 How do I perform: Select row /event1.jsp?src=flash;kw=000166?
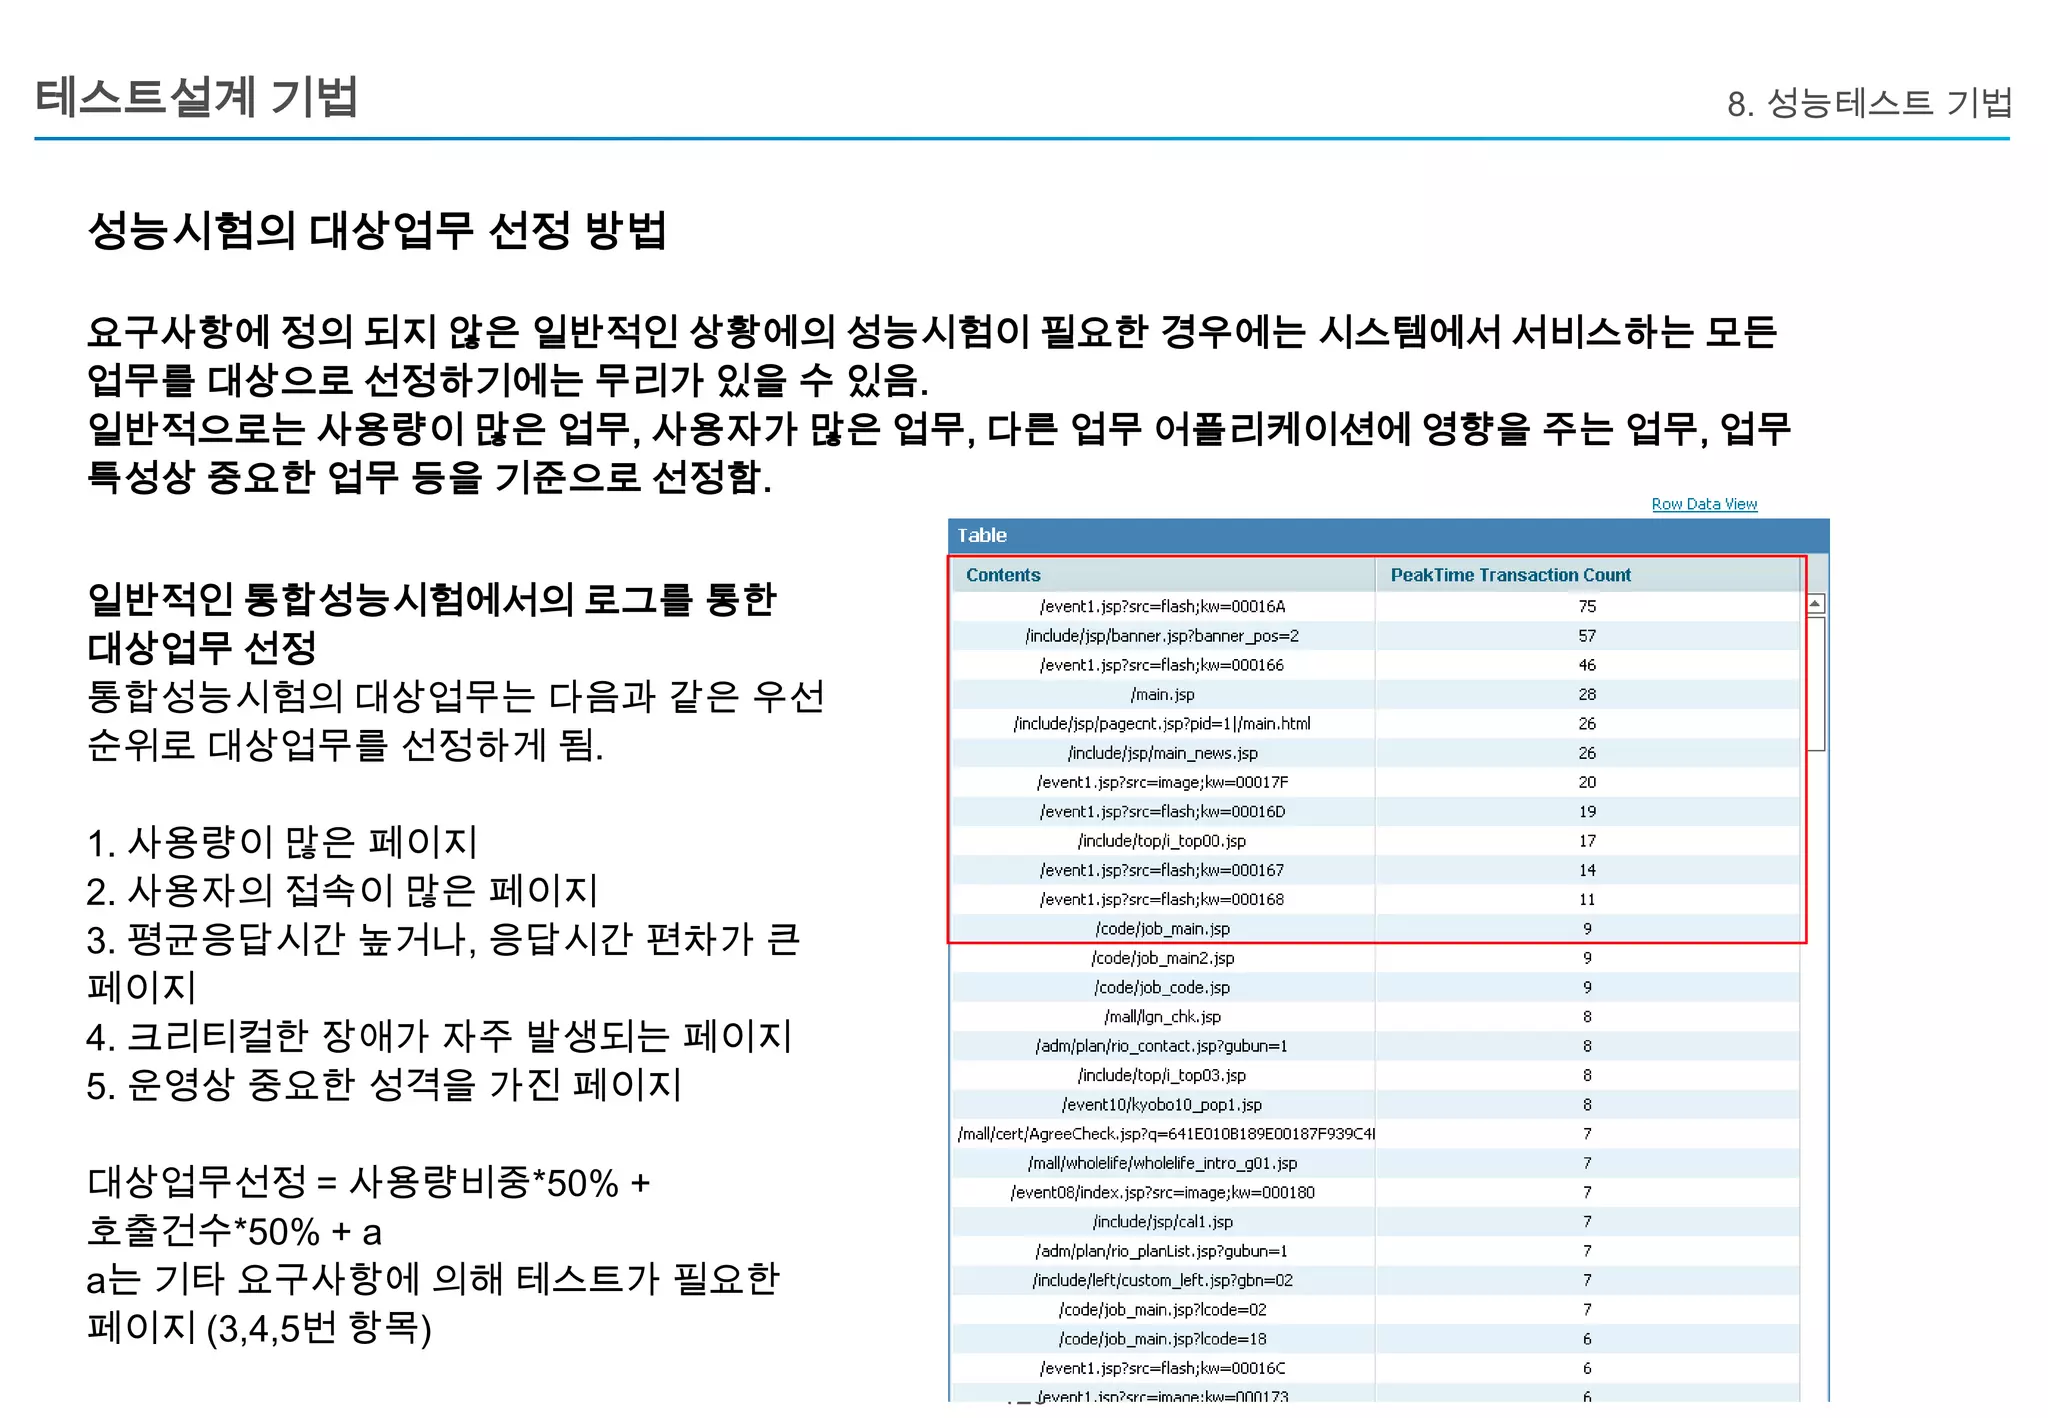1376,665
